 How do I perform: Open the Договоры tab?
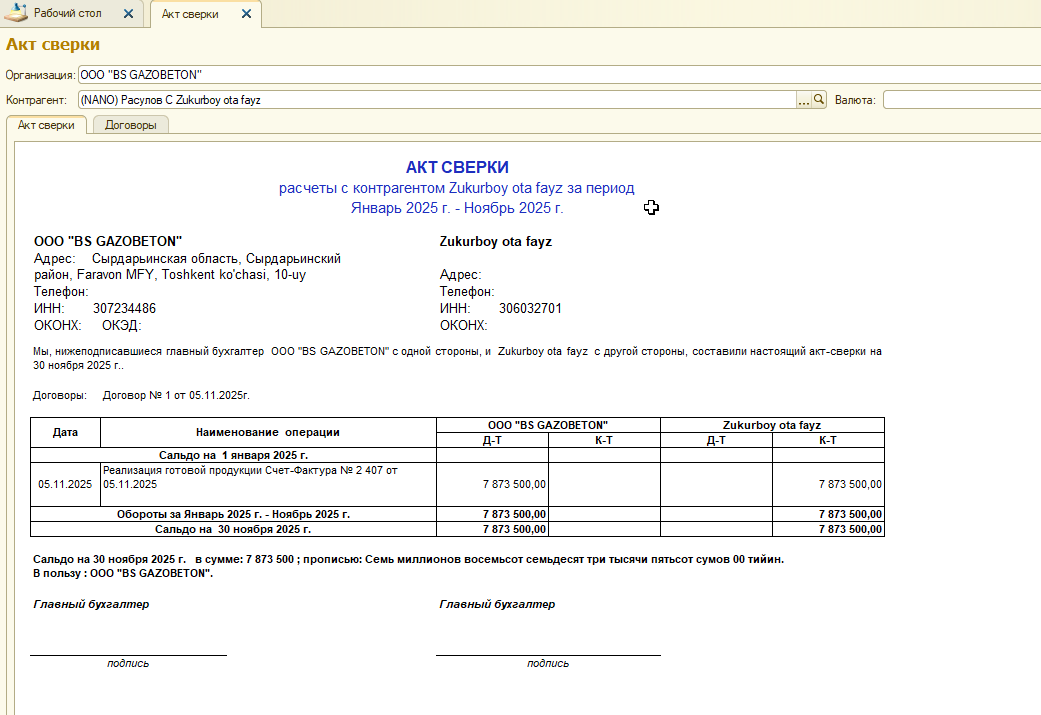(x=131, y=125)
